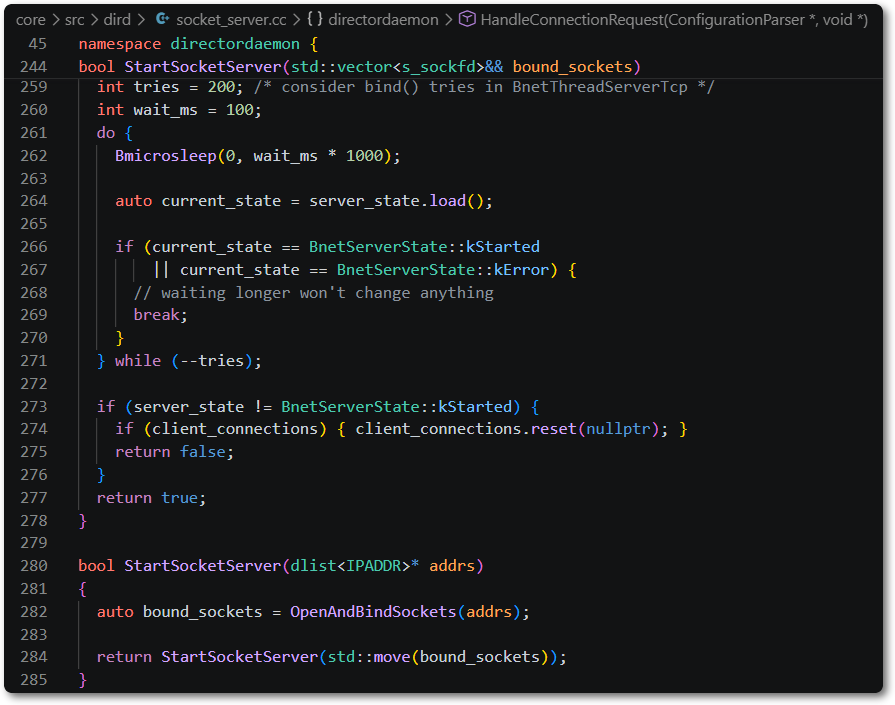Open the HandleConnectionRequest function breadcrumb
The width and height of the screenshot is (895, 705).
(674, 20)
